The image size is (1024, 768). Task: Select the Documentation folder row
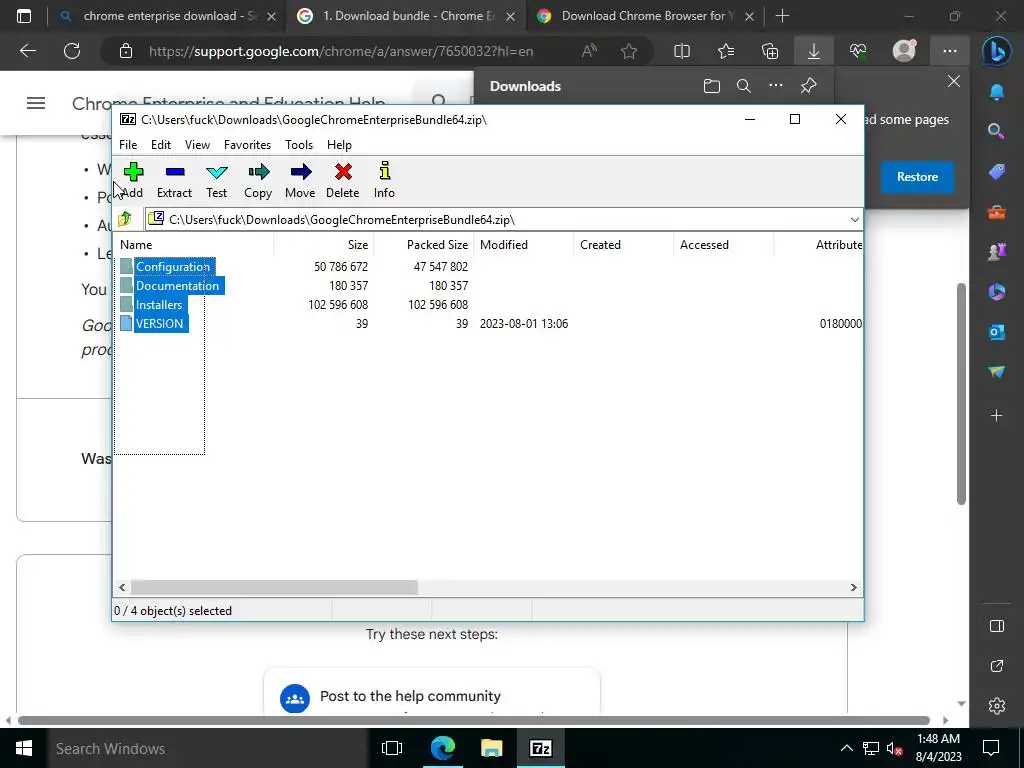point(177,285)
